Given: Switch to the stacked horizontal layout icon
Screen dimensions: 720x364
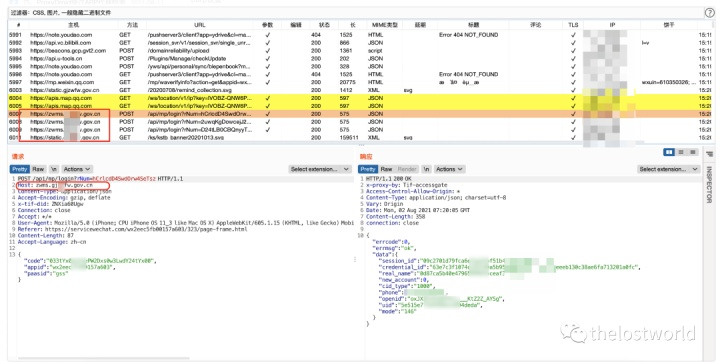Looking at the screenshot, I should (x=681, y=152).
